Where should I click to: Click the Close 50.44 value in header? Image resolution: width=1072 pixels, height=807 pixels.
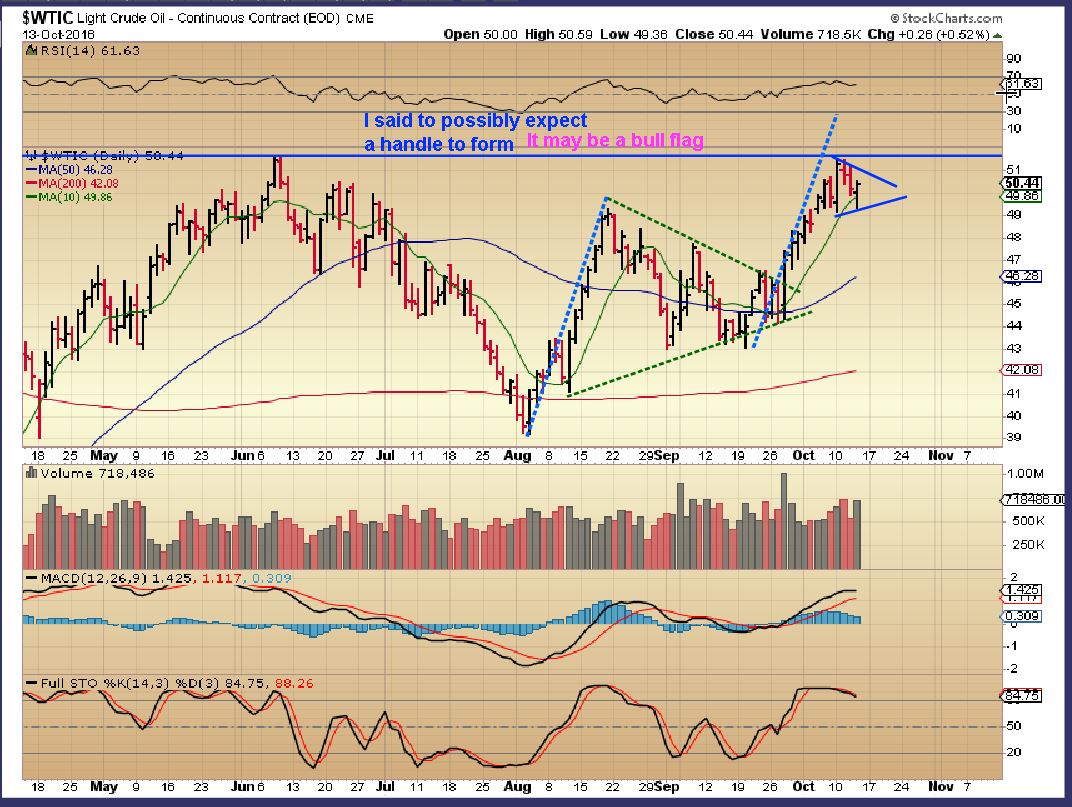coord(714,34)
